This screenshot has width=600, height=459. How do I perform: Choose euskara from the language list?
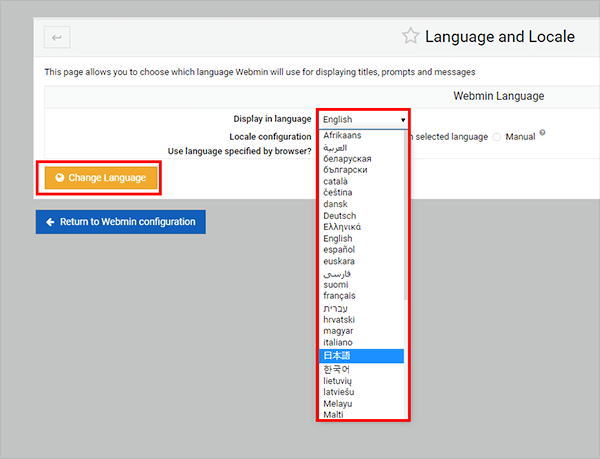point(362,261)
